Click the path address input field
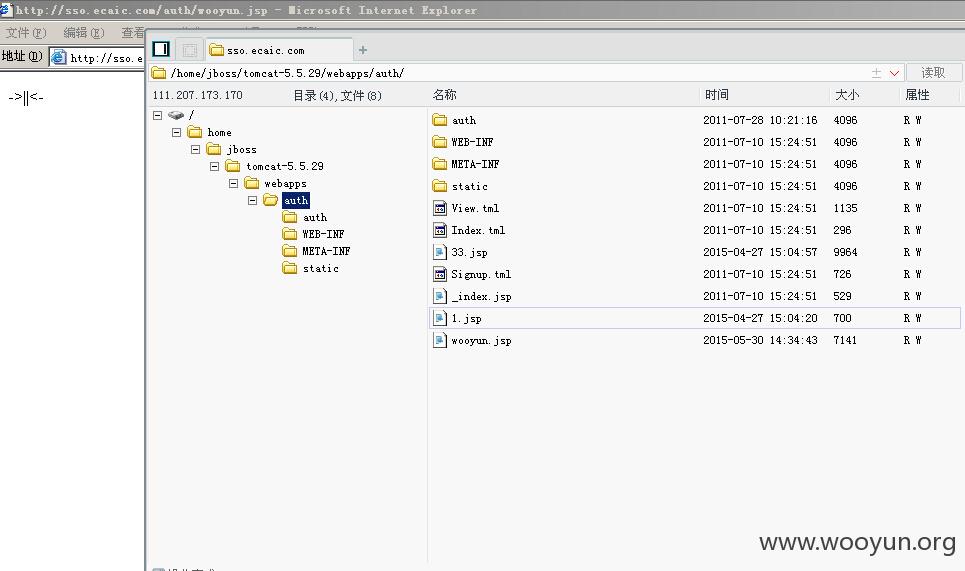The height and width of the screenshot is (571, 965). point(517,73)
